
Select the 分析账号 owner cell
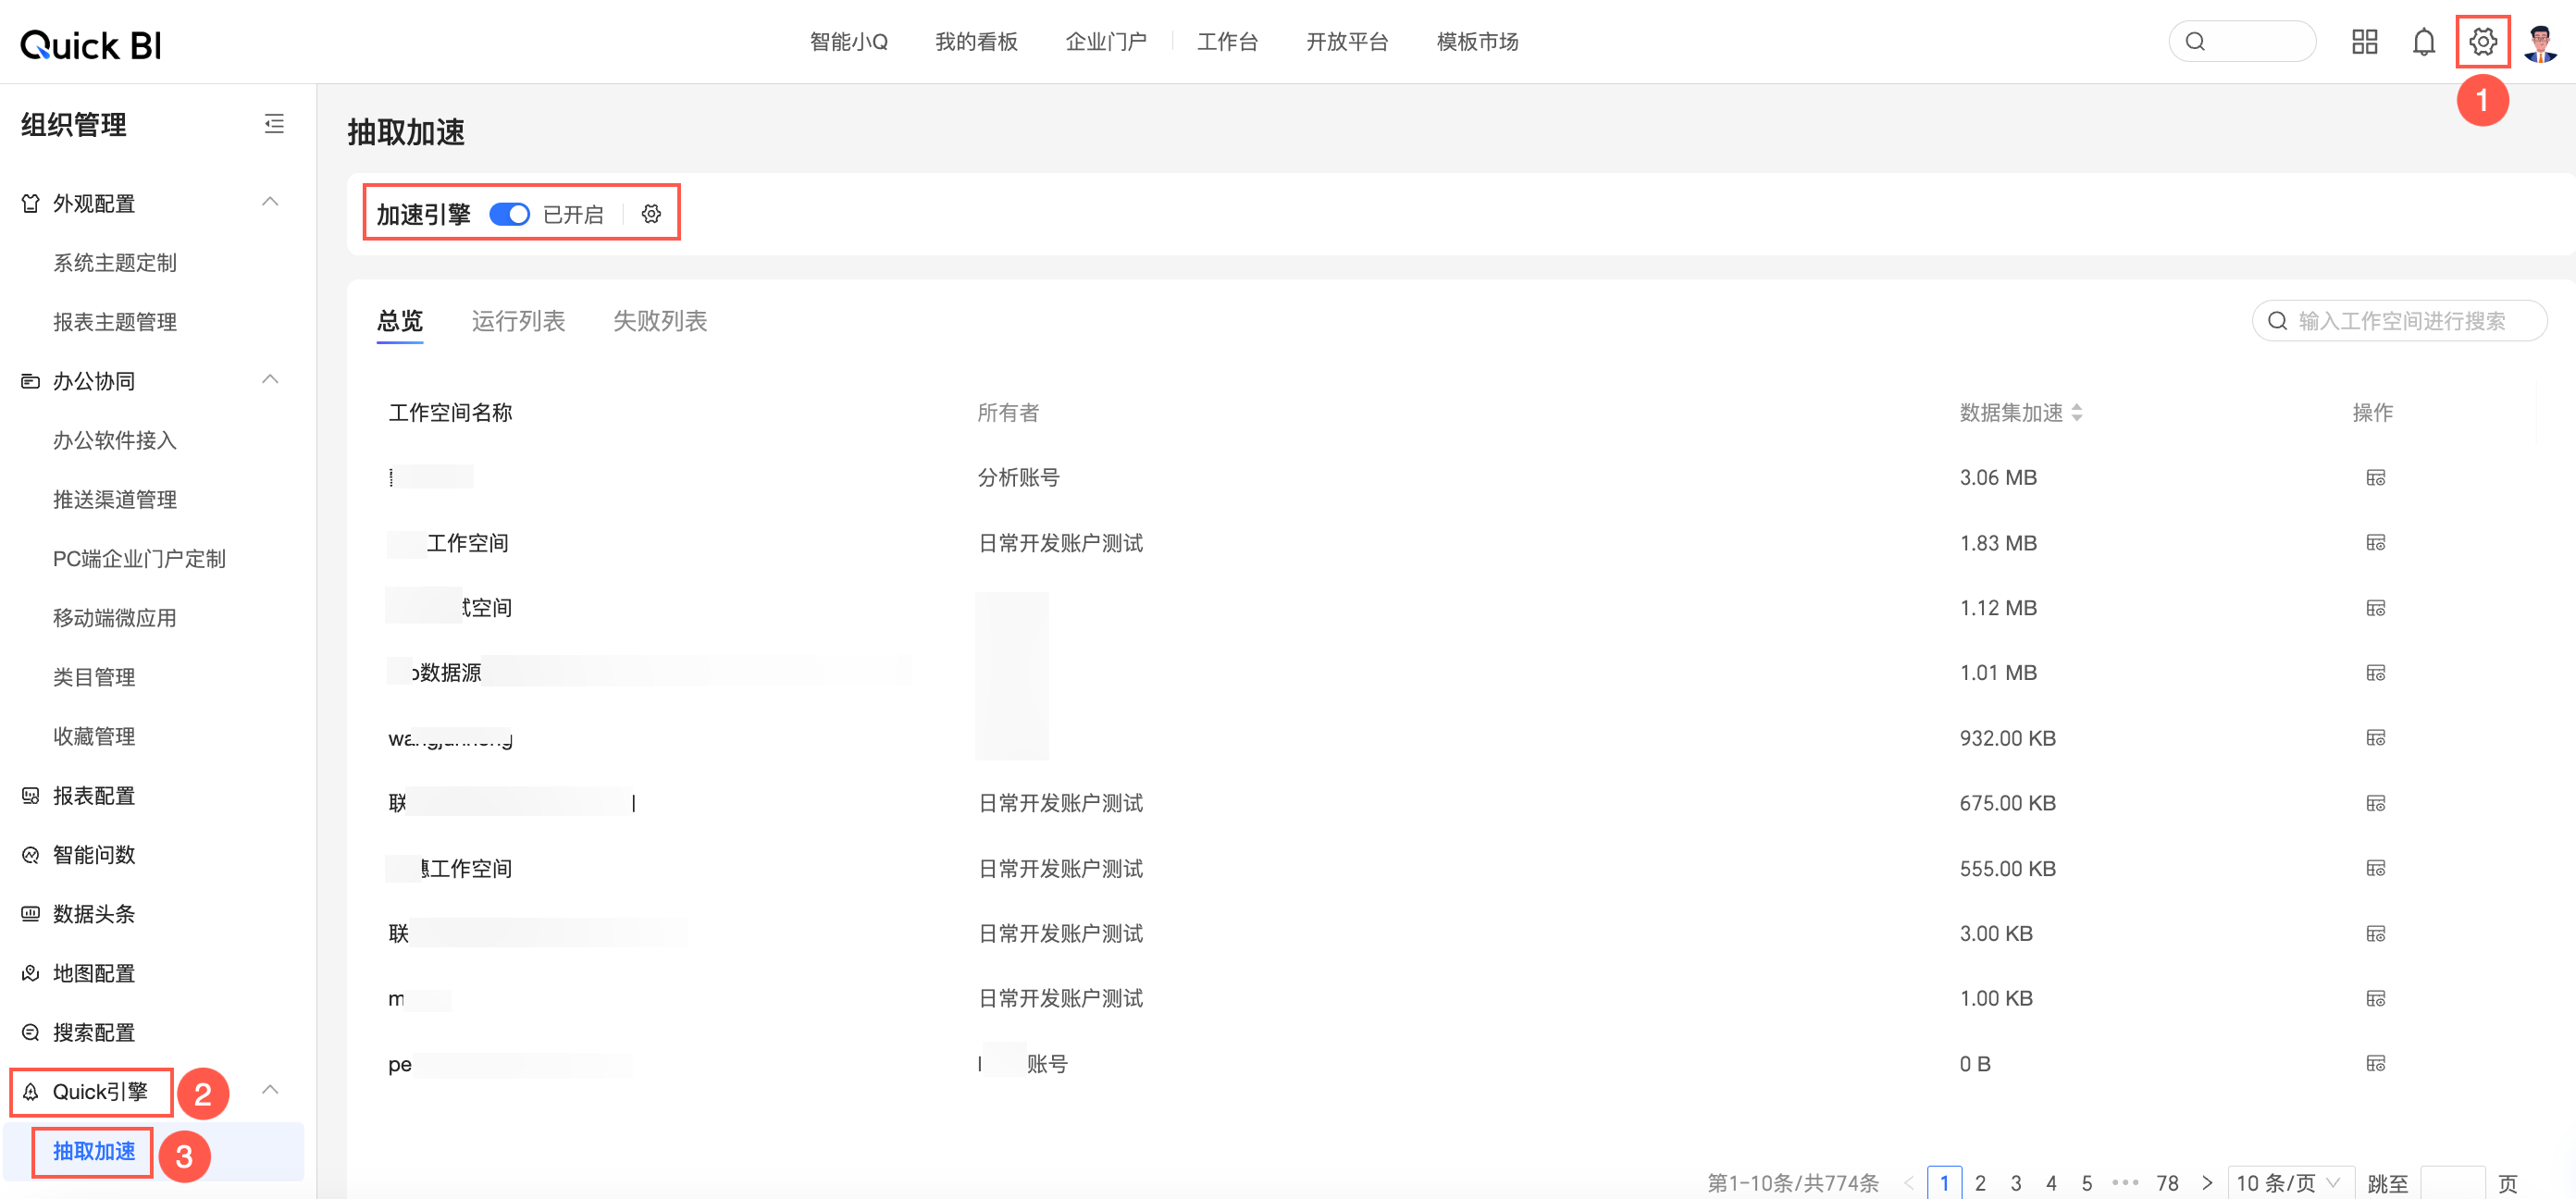coord(1018,478)
